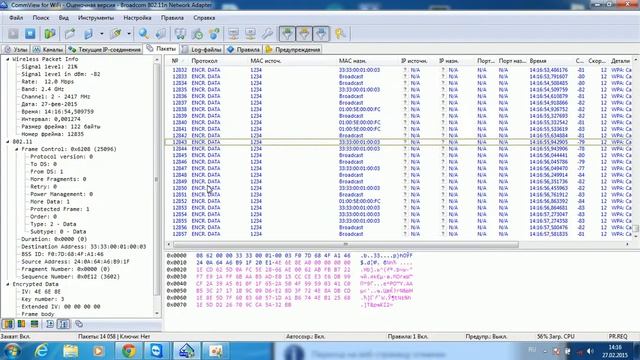Open Internet Explorer from the taskbar

[41, 351]
